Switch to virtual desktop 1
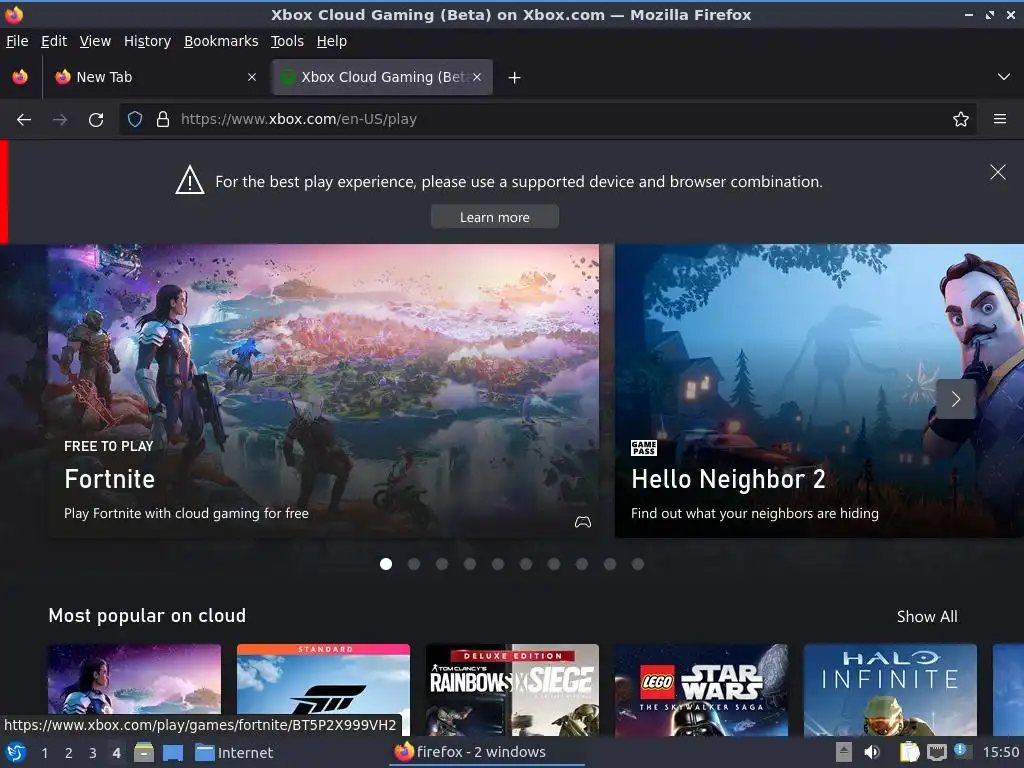Viewport: 1024px width, 768px height. pyautogui.click(x=44, y=753)
